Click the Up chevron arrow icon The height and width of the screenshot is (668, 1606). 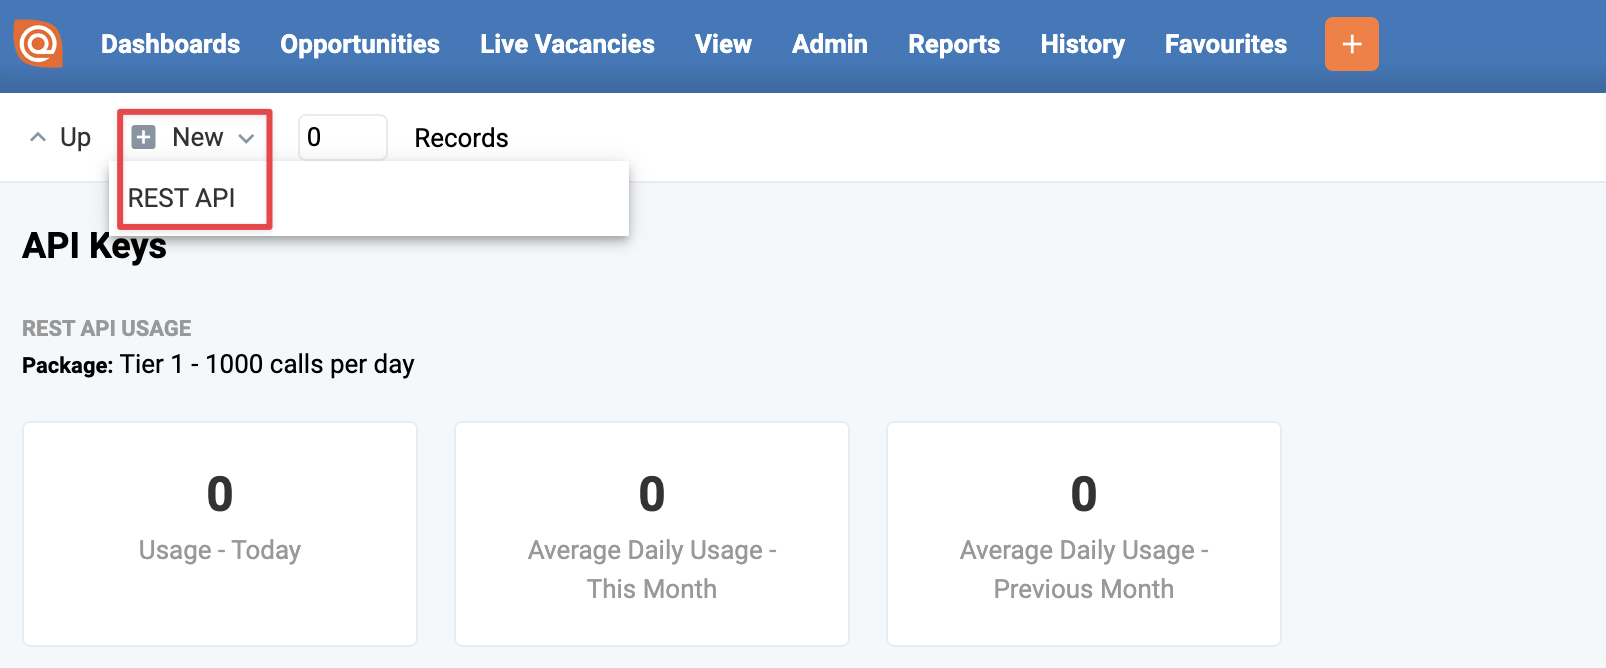(x=38, y=137)
